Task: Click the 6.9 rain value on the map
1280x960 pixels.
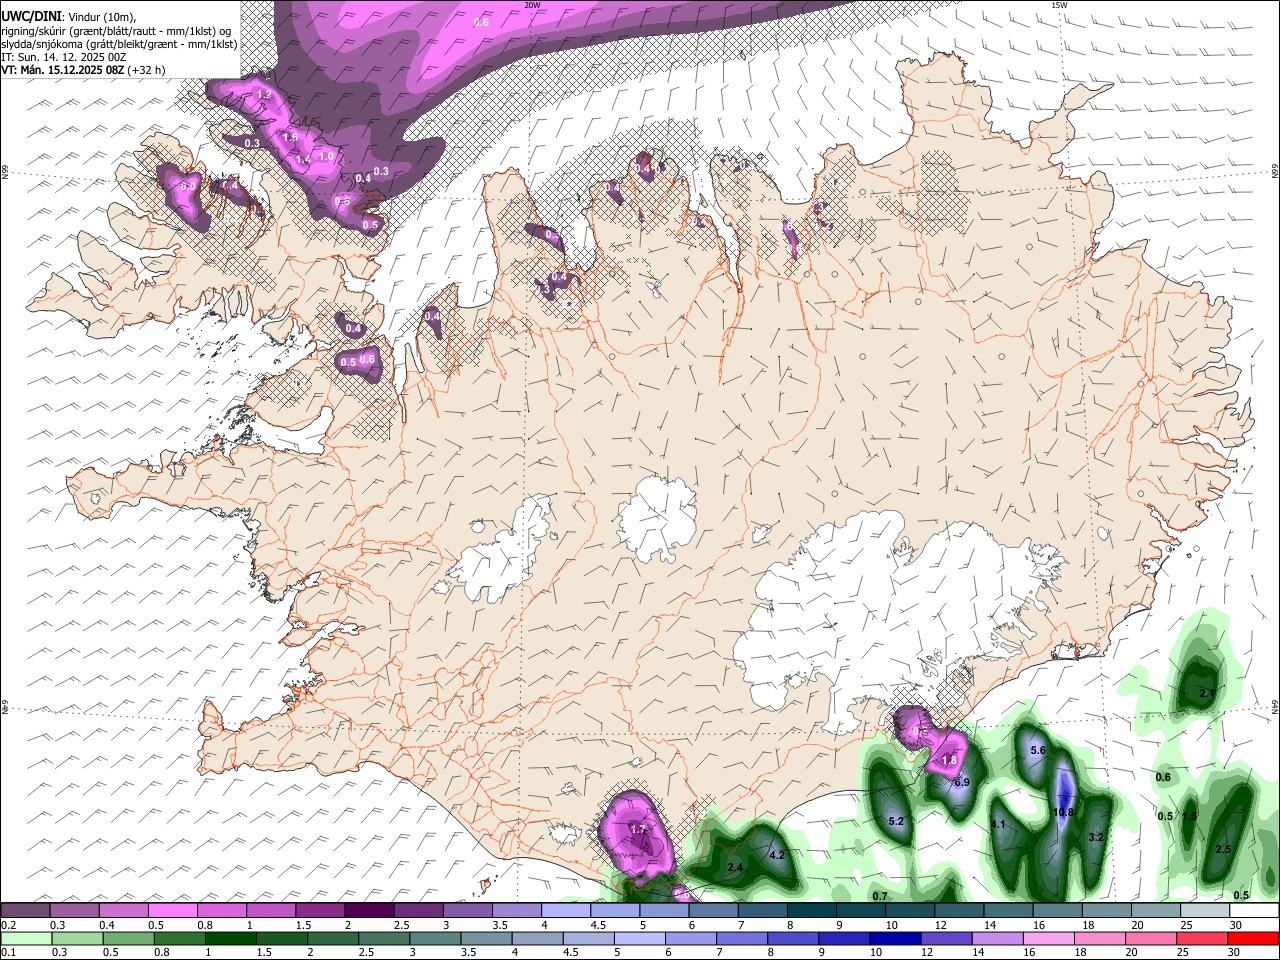Action: pyautogui.click(x=962, y=781)
